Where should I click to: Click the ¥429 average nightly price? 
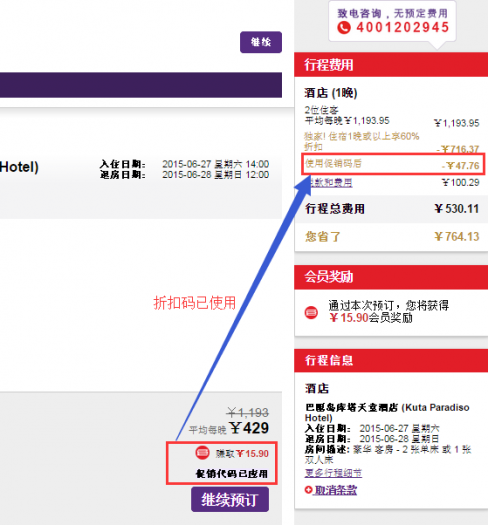(x=249, y=428)
